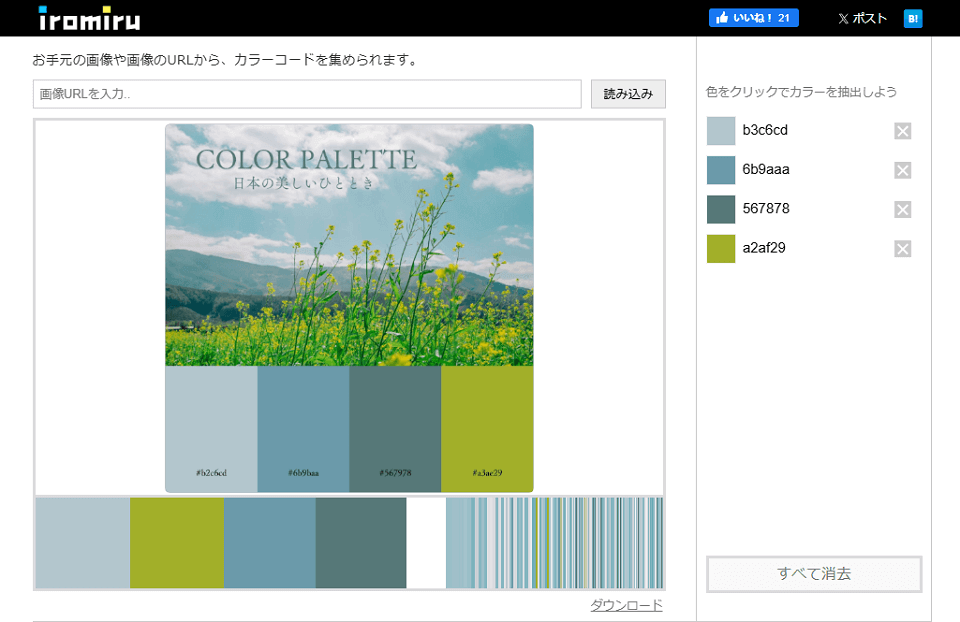The image size is (960, 622).
Task: Select the 567878 swatch in the sidebar
Action: pos(721,209)
